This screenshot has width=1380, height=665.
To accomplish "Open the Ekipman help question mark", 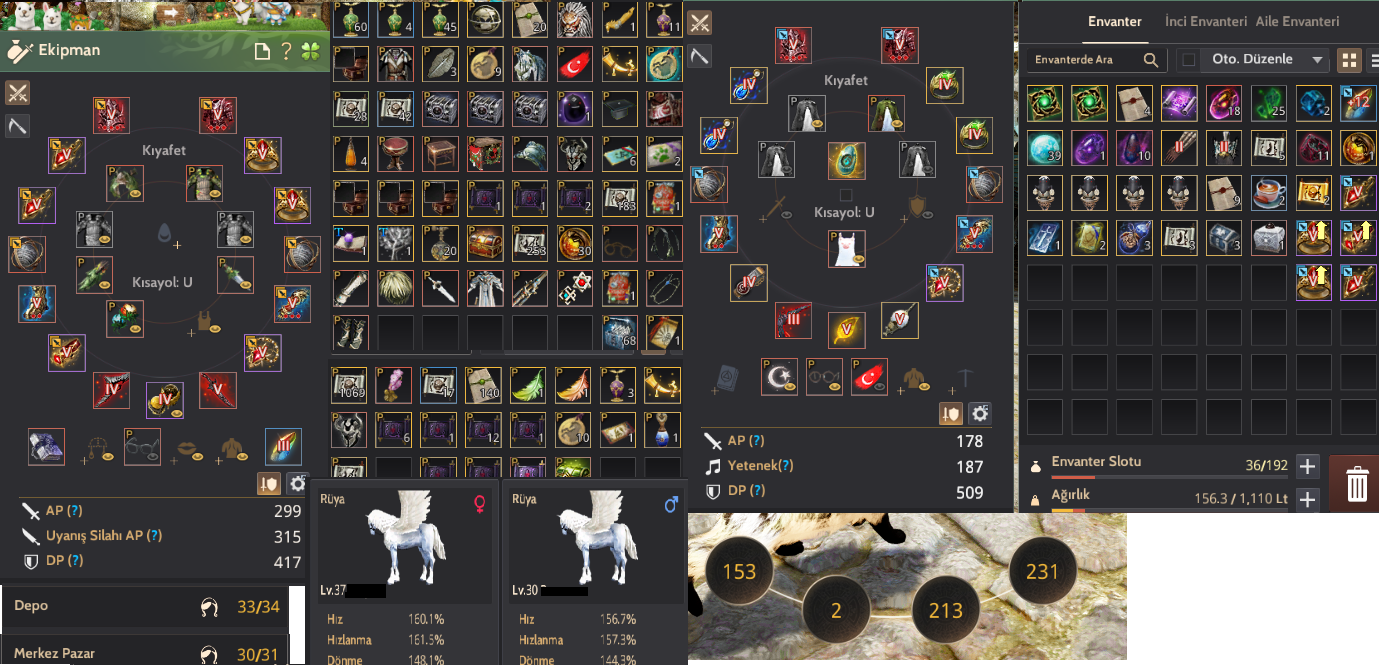I will (287, 51).
